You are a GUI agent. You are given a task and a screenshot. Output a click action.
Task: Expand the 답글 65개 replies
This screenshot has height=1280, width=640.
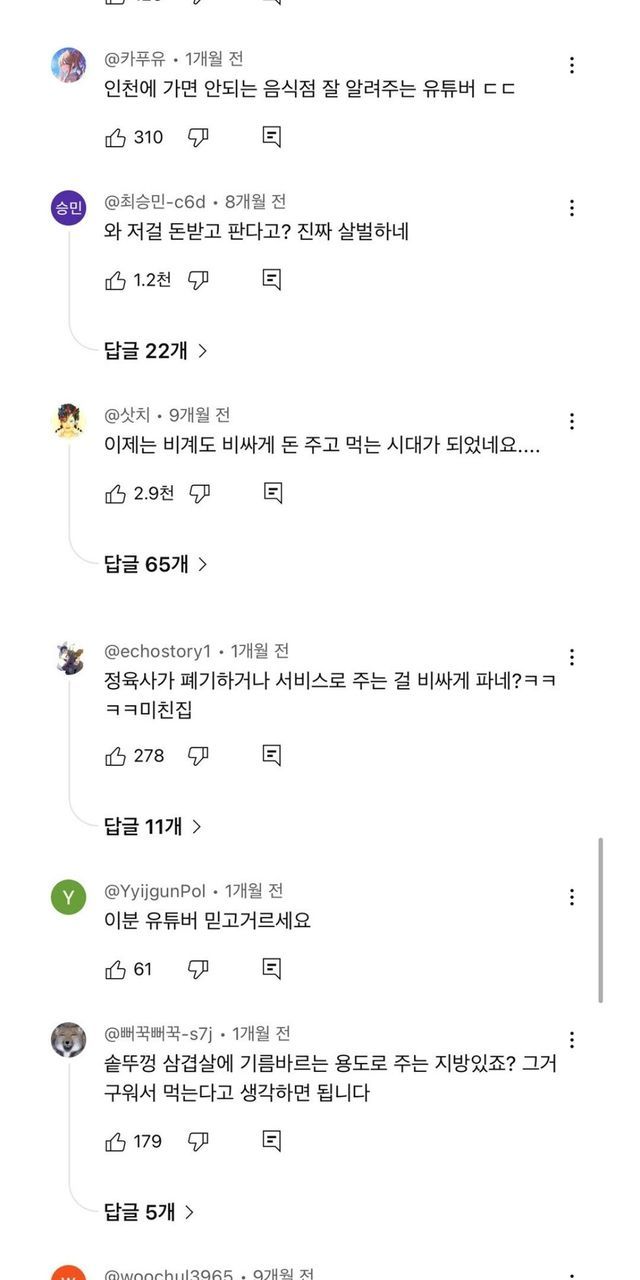(156, 564)
